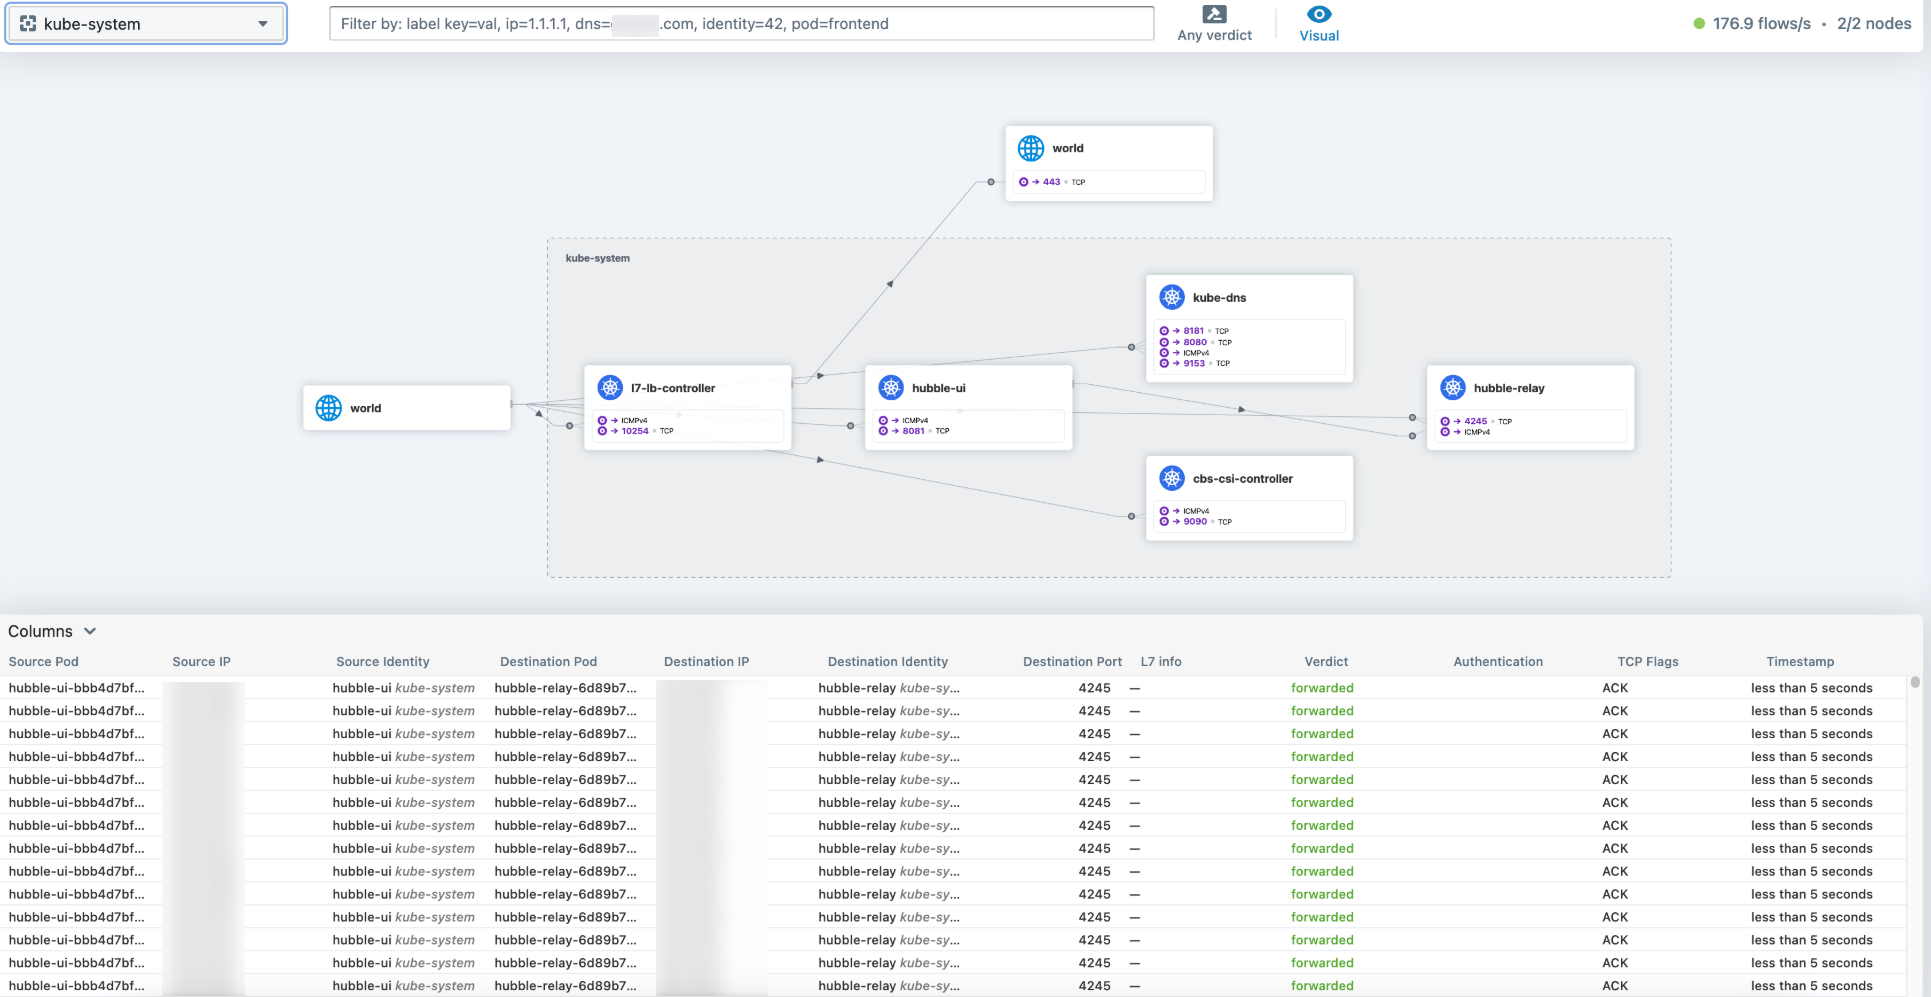The height and width of the screenshot is (997, 1931).
Task: Click the cbs-csi-controller service icon
Action: pos(1172,479)
